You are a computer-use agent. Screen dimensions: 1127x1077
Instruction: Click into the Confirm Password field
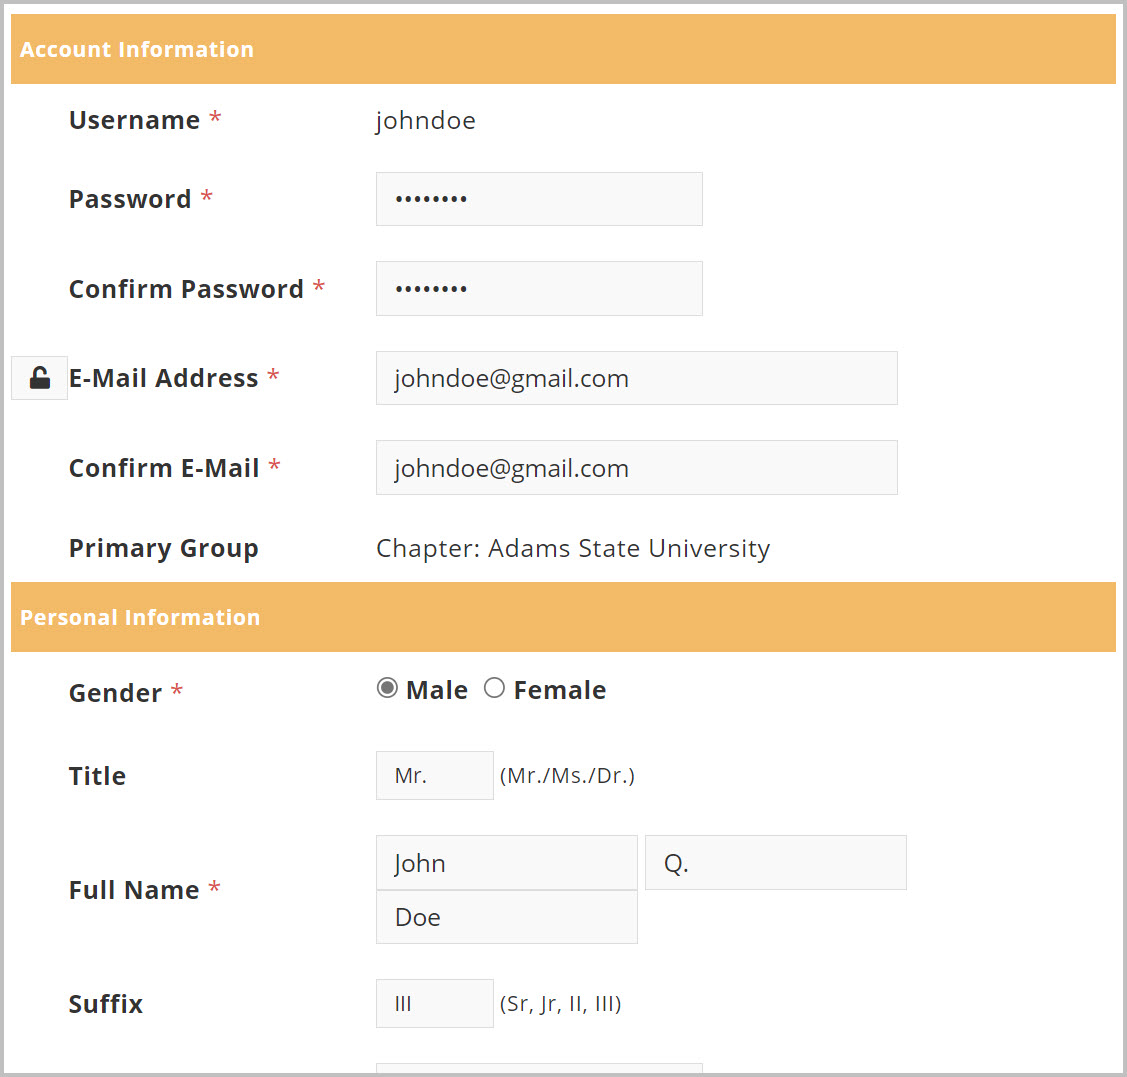pyautogui.click(x=539, y=289)
